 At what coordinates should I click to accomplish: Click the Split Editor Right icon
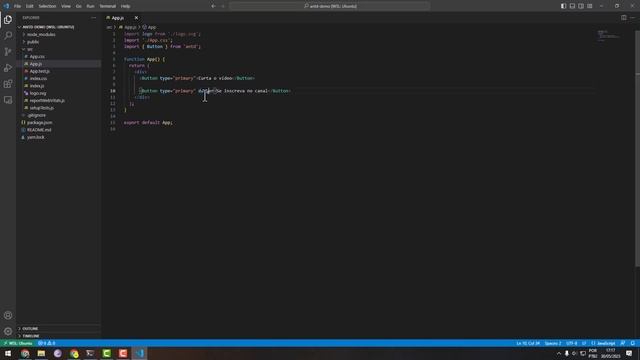(x=624, y=18)
